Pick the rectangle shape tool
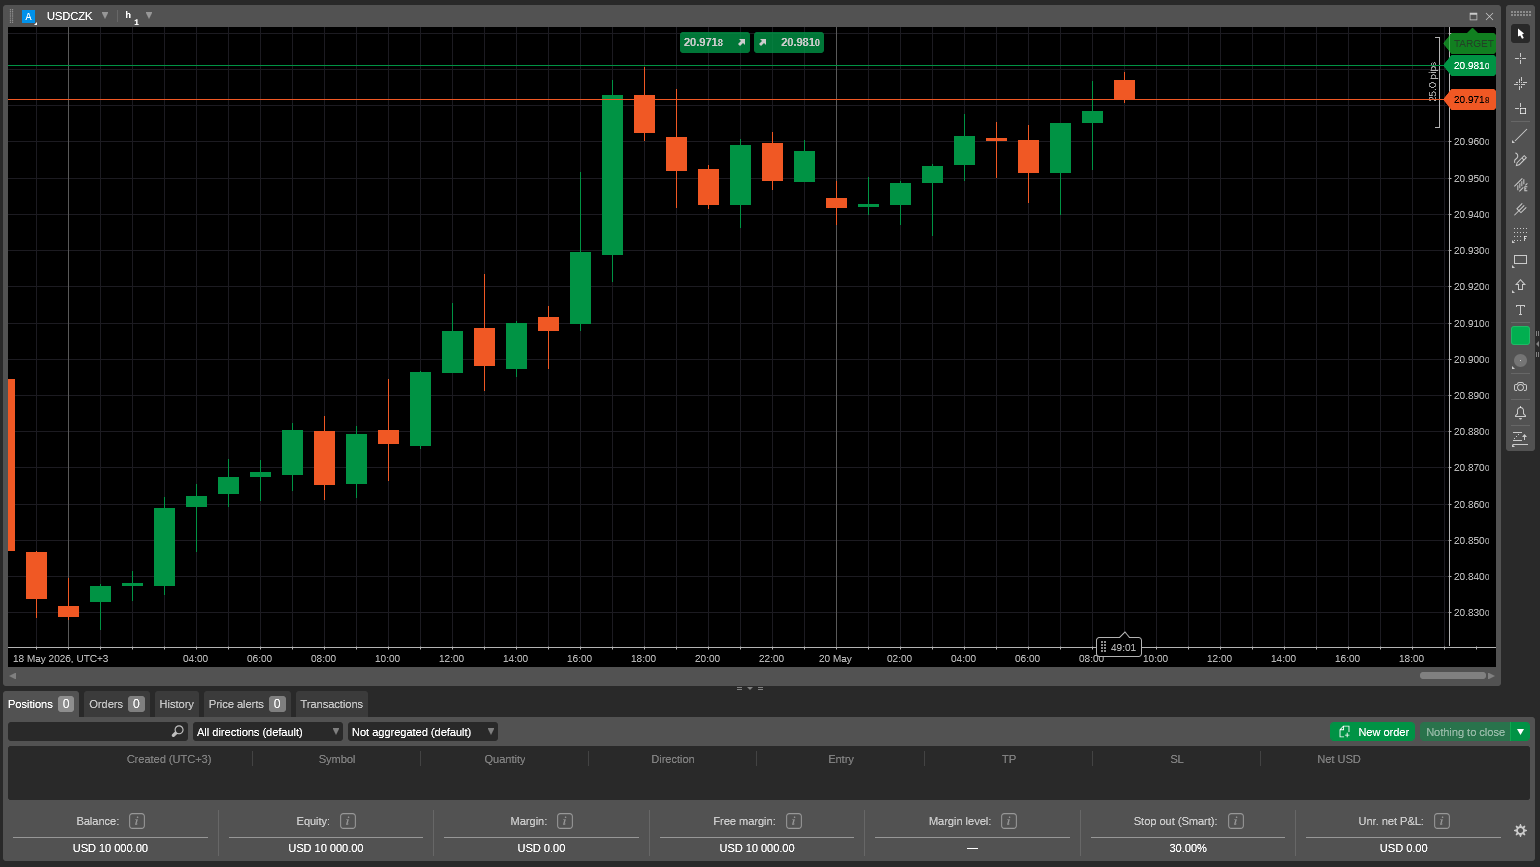 [x=1520, y=260]
